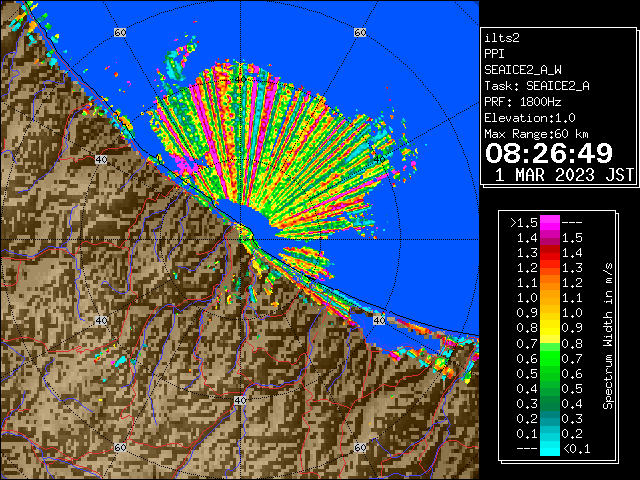Pick the cyan swatch at the scale's bottom
640x480 pixels.
click(550, 449)
